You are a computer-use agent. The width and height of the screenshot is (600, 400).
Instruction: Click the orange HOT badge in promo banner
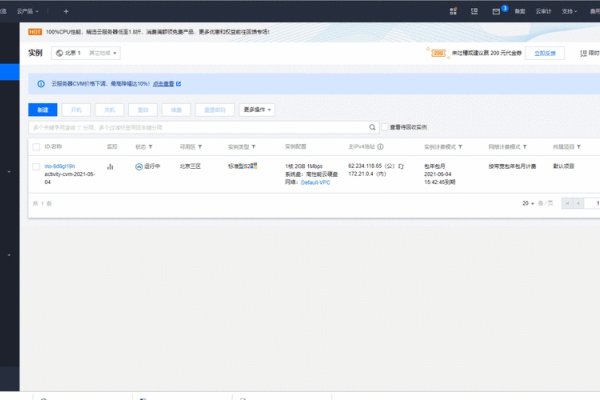35,32
